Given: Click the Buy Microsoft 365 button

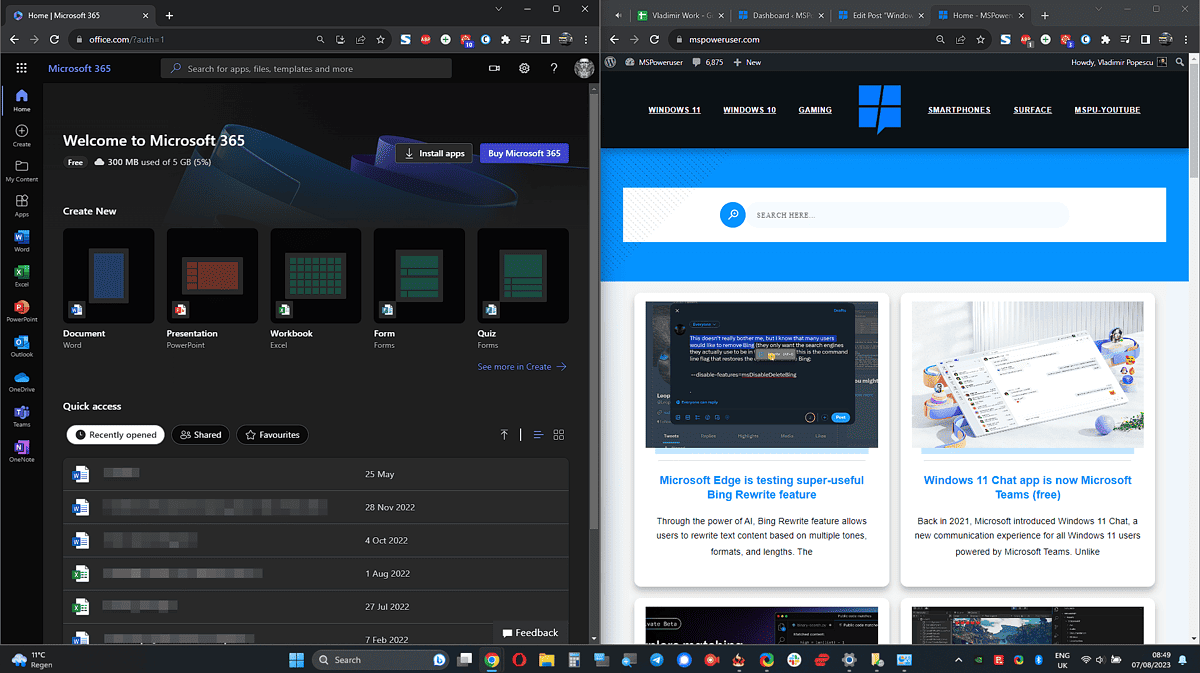Looking at the screenshot, I should tap(524, 153).
